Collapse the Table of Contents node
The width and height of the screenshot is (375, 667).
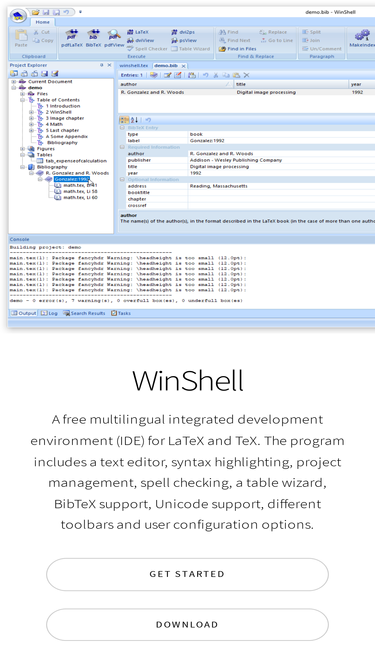23,100
